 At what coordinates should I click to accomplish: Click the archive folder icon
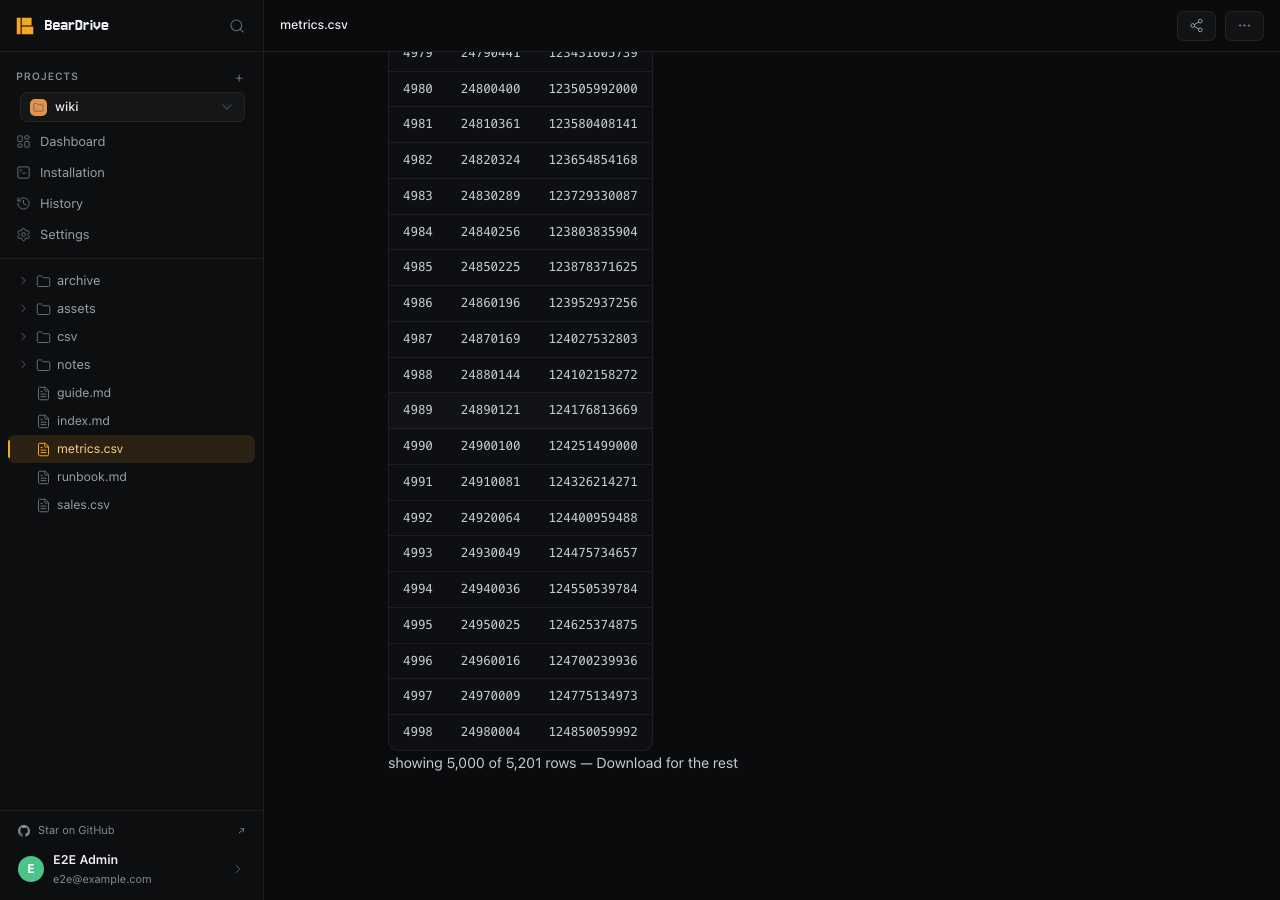(x=43, y=281)
